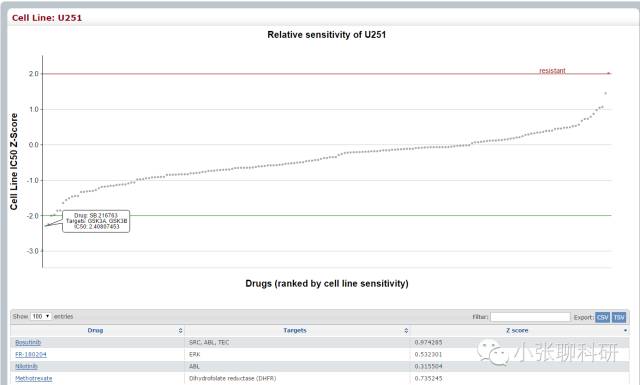Open the Nilotinib drug link
Image resolution: width=640 pixels, height=385 pixels.
pos(27,366)
